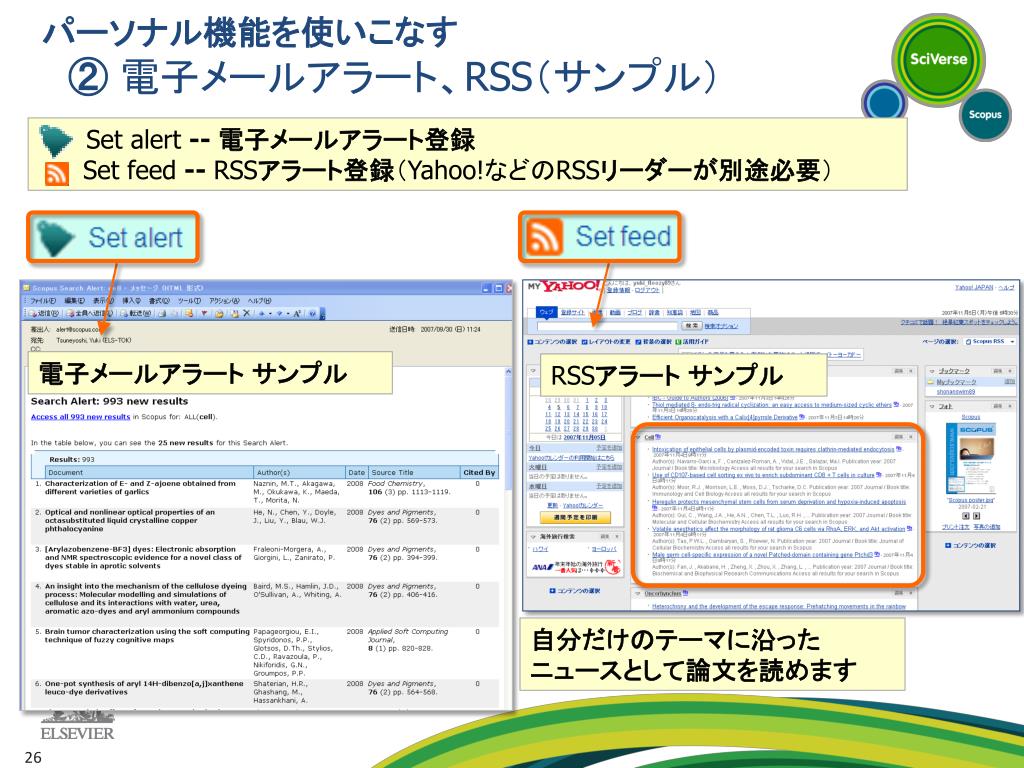Click the font size A icon in the mail toolbar

click(296, 313)
